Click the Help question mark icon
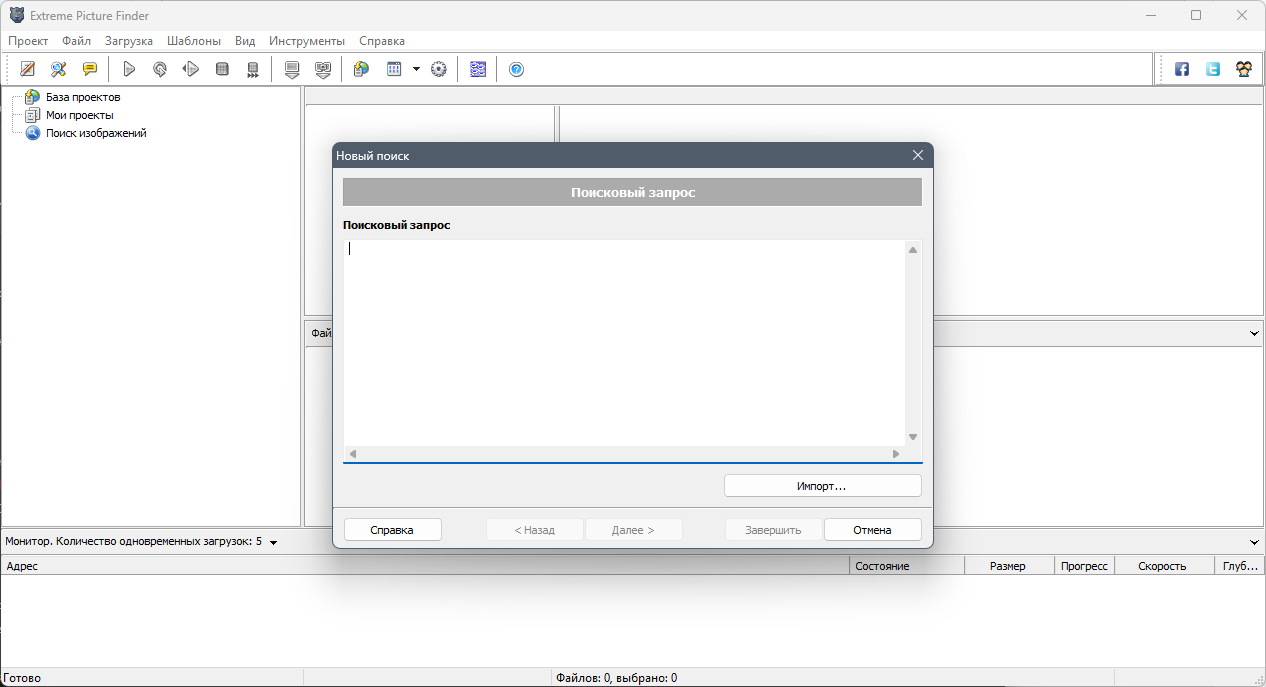This screenshot has height=687, width=1266. (516, 69)
